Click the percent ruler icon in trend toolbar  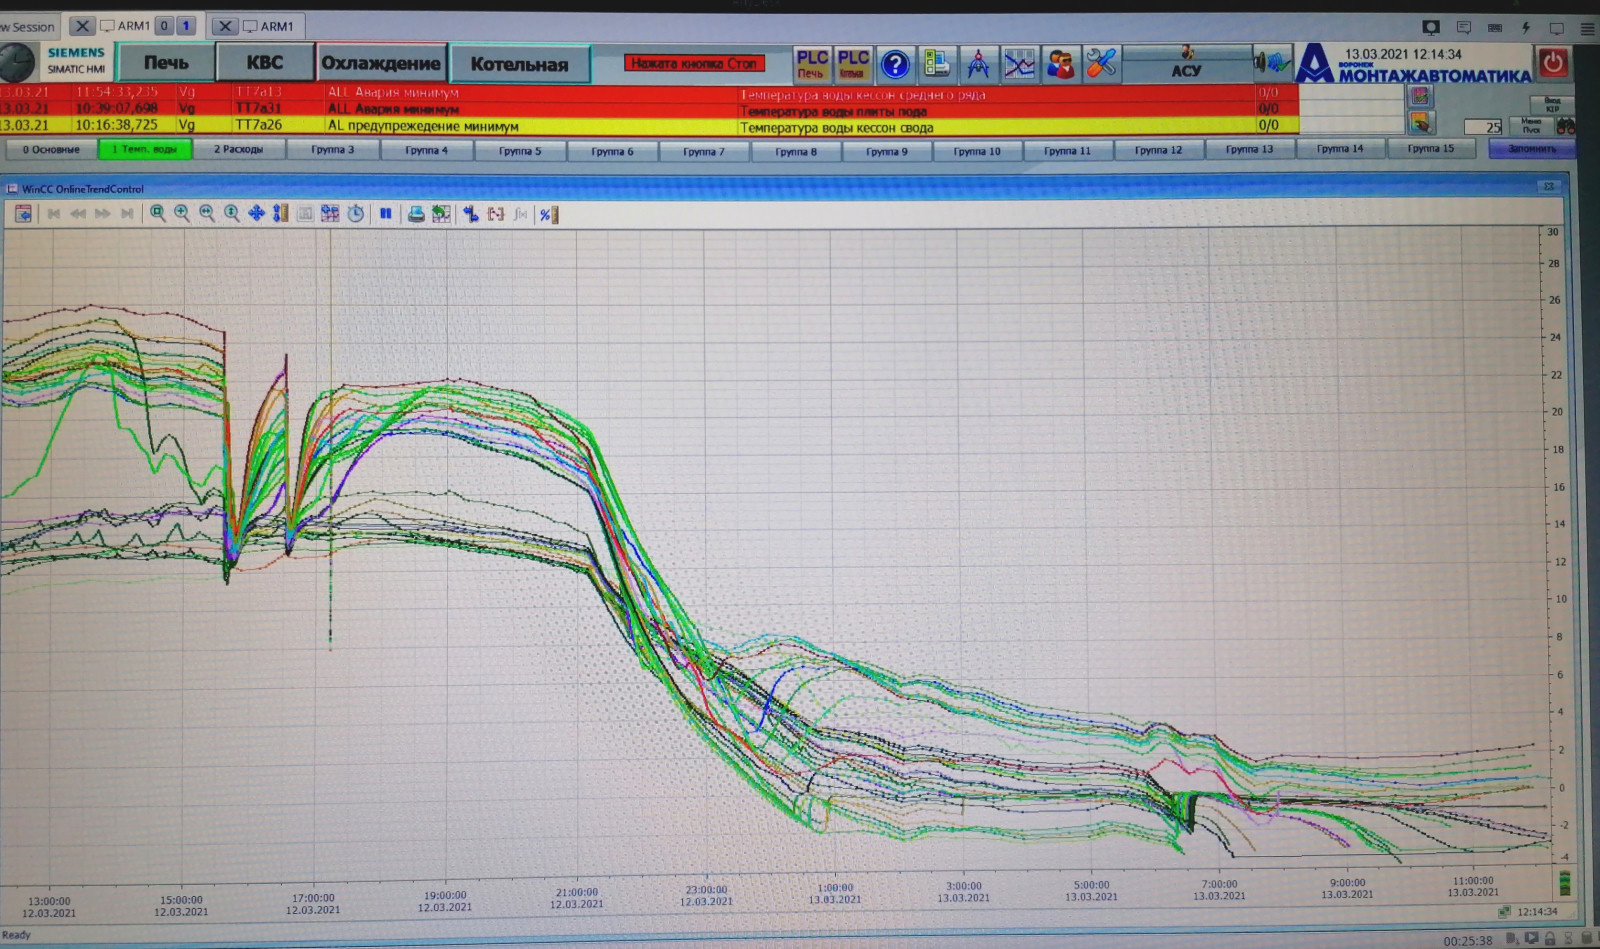[548, 214]
